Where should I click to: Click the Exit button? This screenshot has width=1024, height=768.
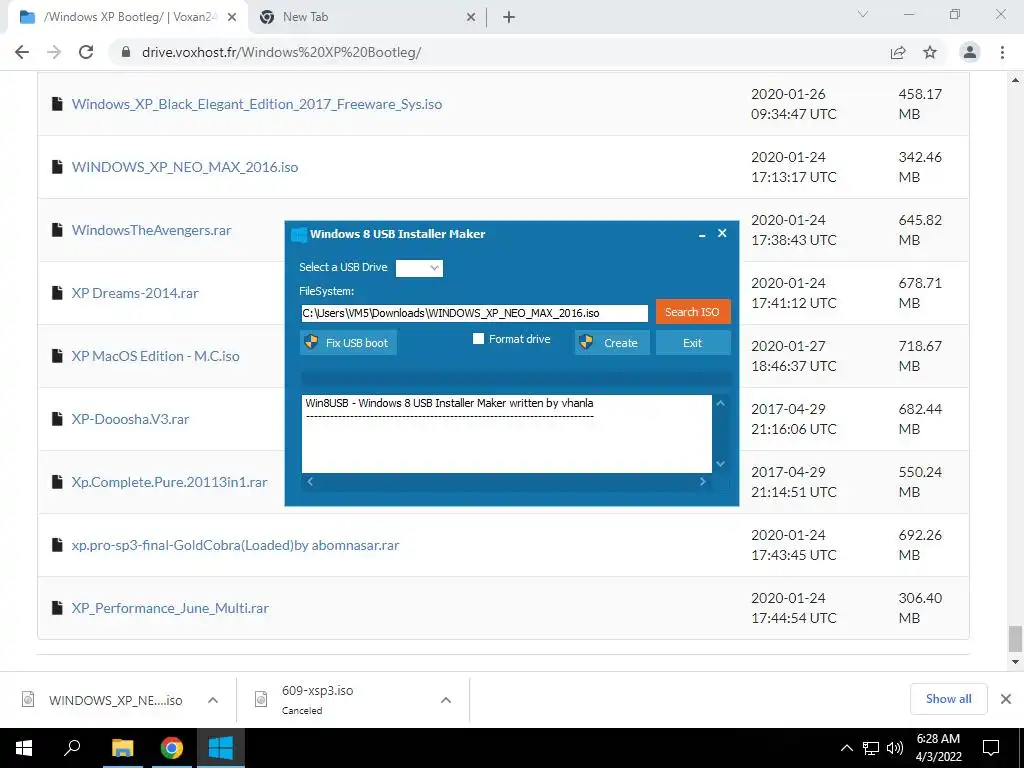click(692, 343)
